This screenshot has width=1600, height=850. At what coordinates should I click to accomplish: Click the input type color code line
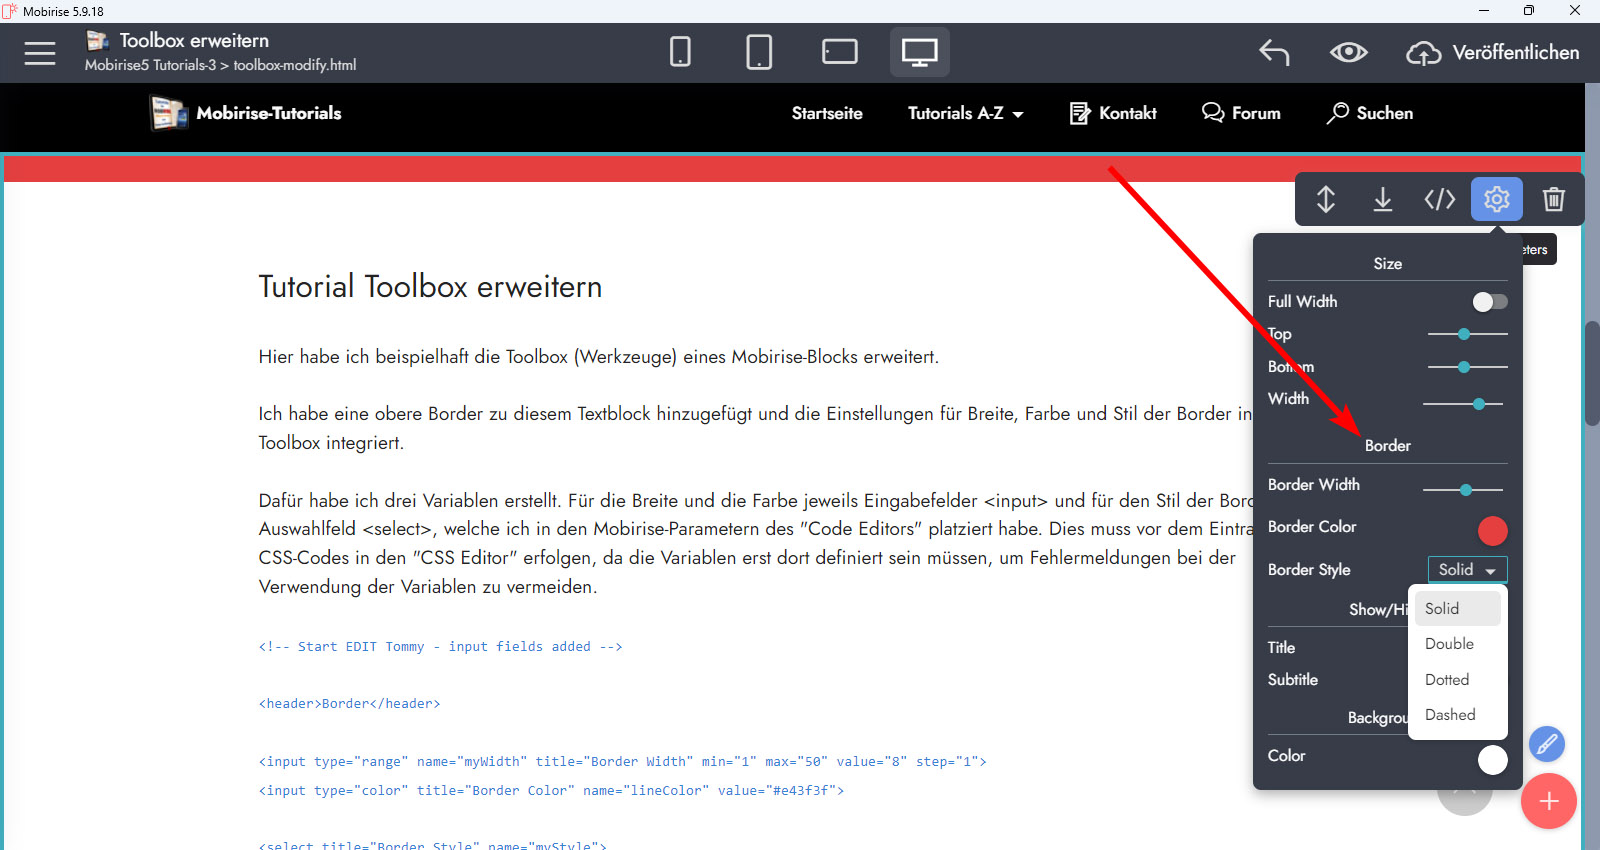(x=551, y=791)
